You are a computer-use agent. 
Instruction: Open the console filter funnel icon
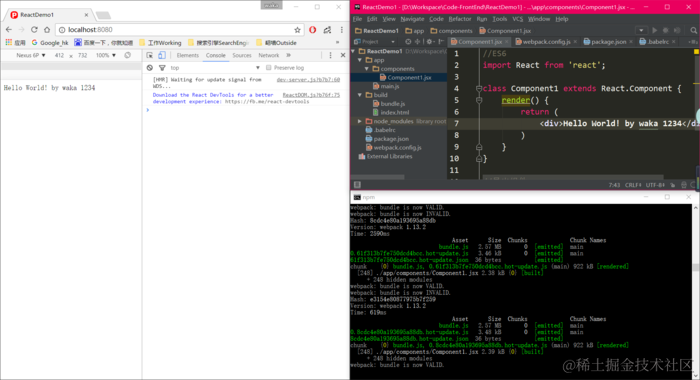(x=162, y=68)
